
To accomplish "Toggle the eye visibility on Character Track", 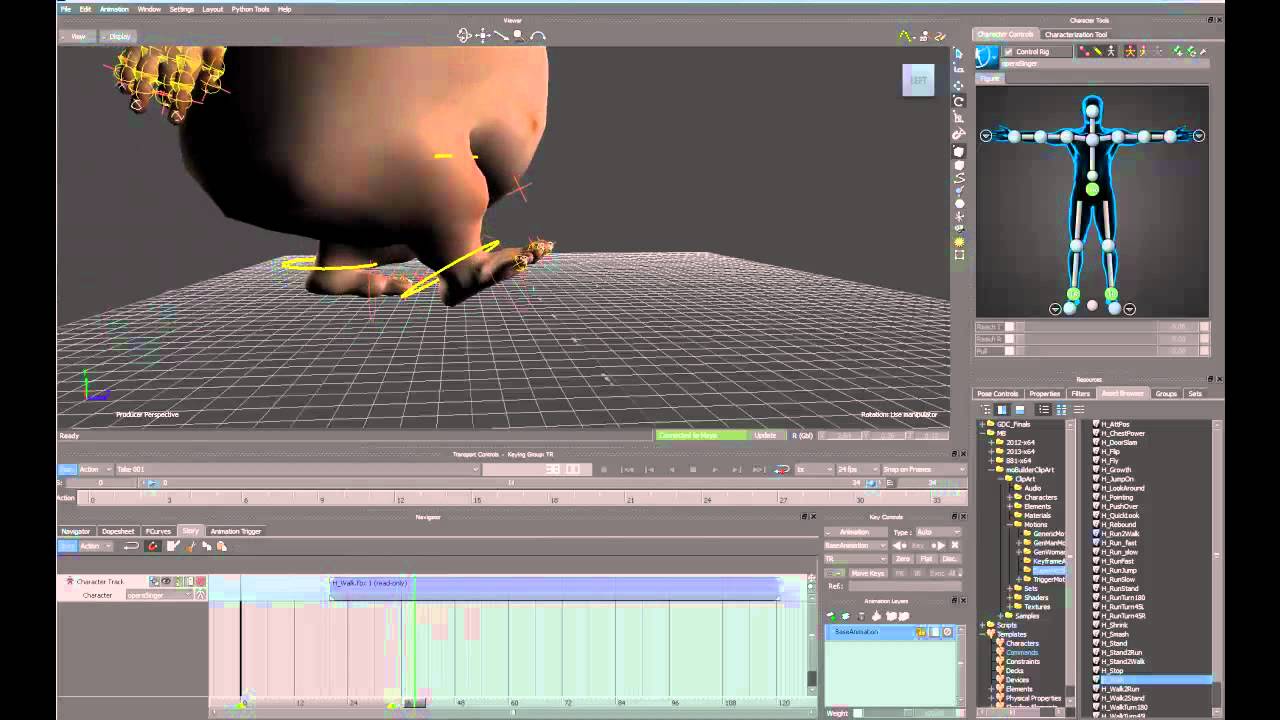I will pyautogui.click(x=166, y=581).
